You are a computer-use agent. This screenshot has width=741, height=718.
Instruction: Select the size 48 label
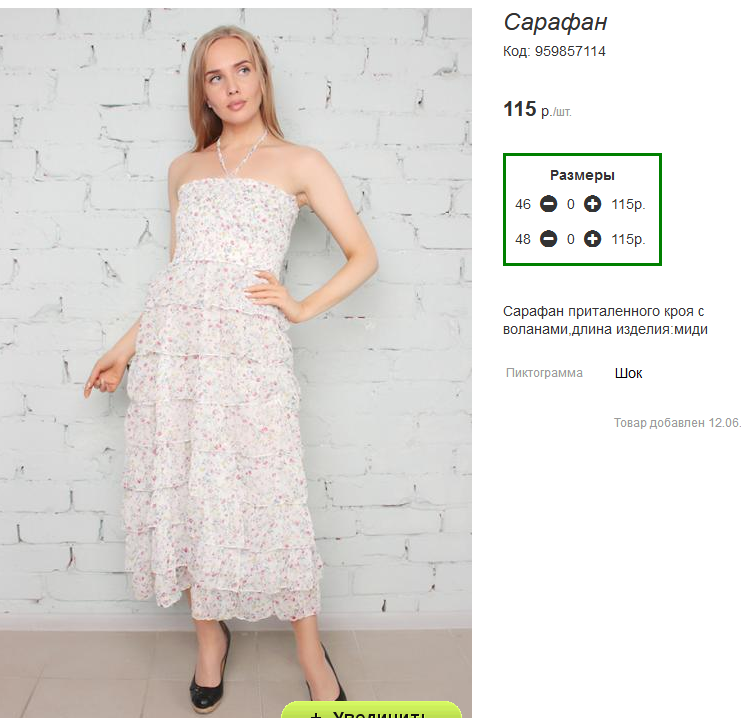pyautogui.click(x=523, y=239)
